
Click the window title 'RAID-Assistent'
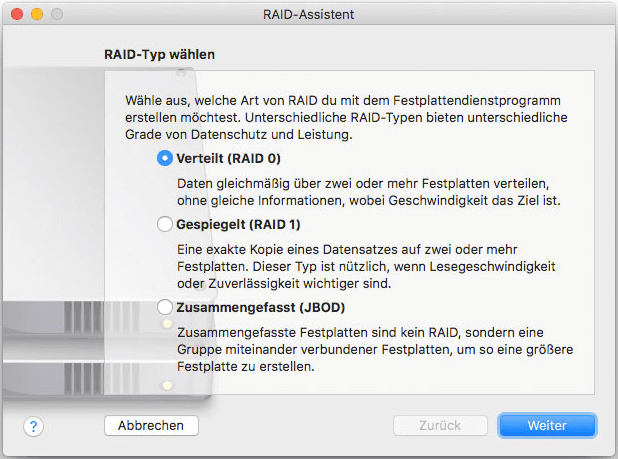309,15
